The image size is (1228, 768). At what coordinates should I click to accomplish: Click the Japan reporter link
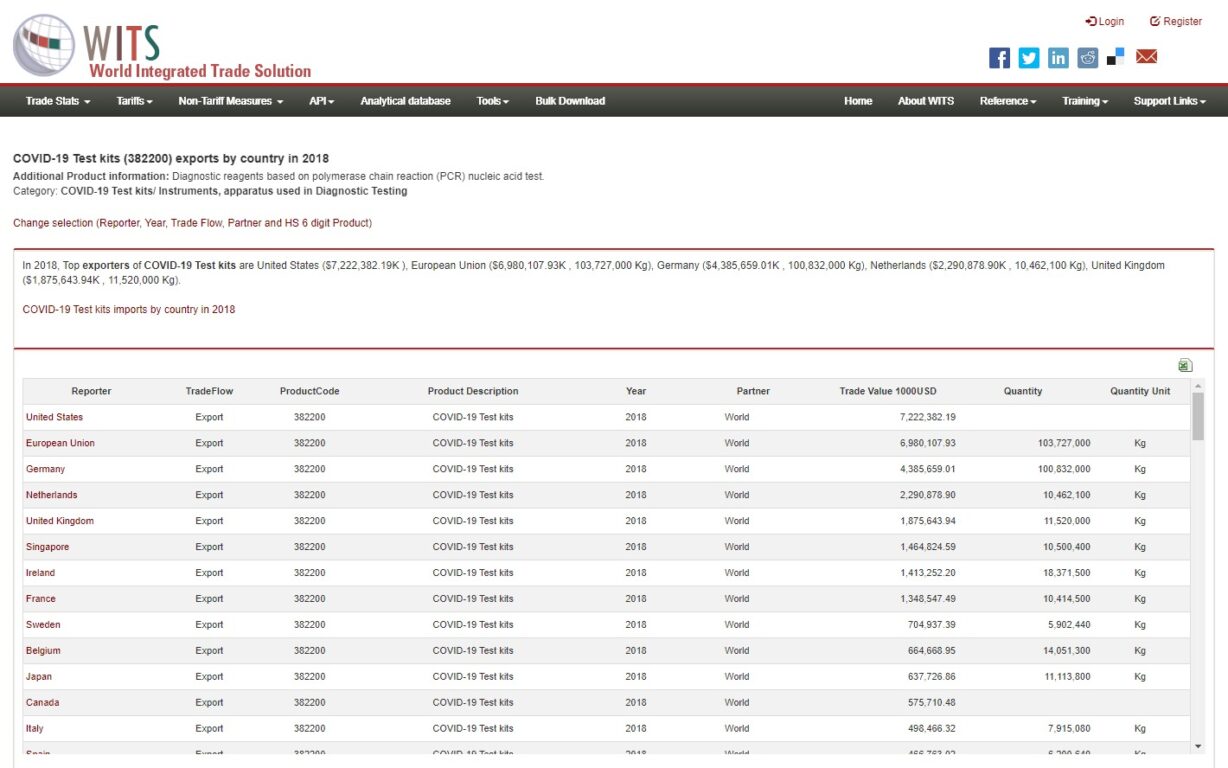[39, 677]
